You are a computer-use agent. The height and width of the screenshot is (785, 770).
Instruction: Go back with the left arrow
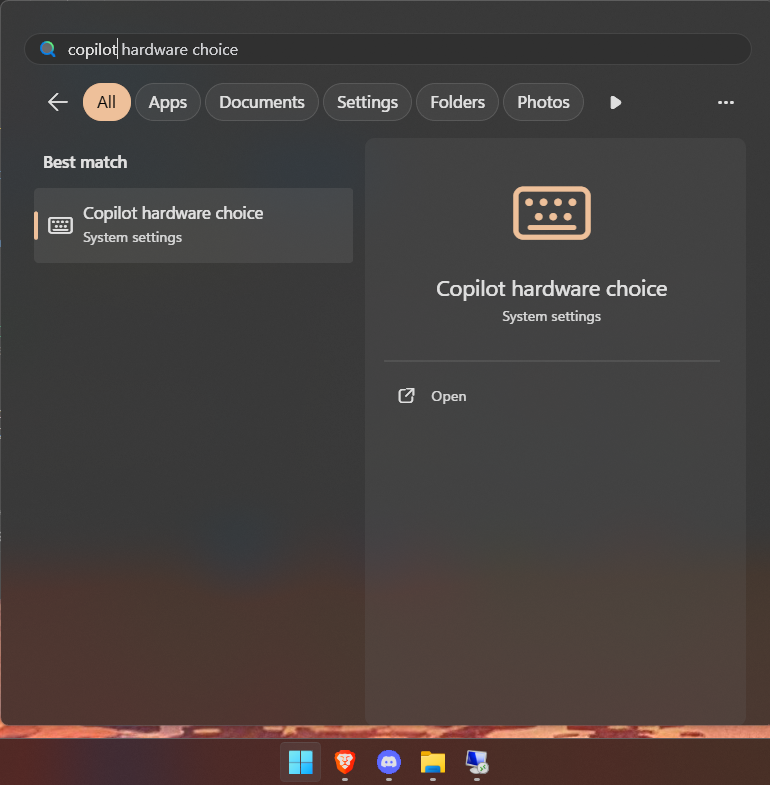pos(58,102)
